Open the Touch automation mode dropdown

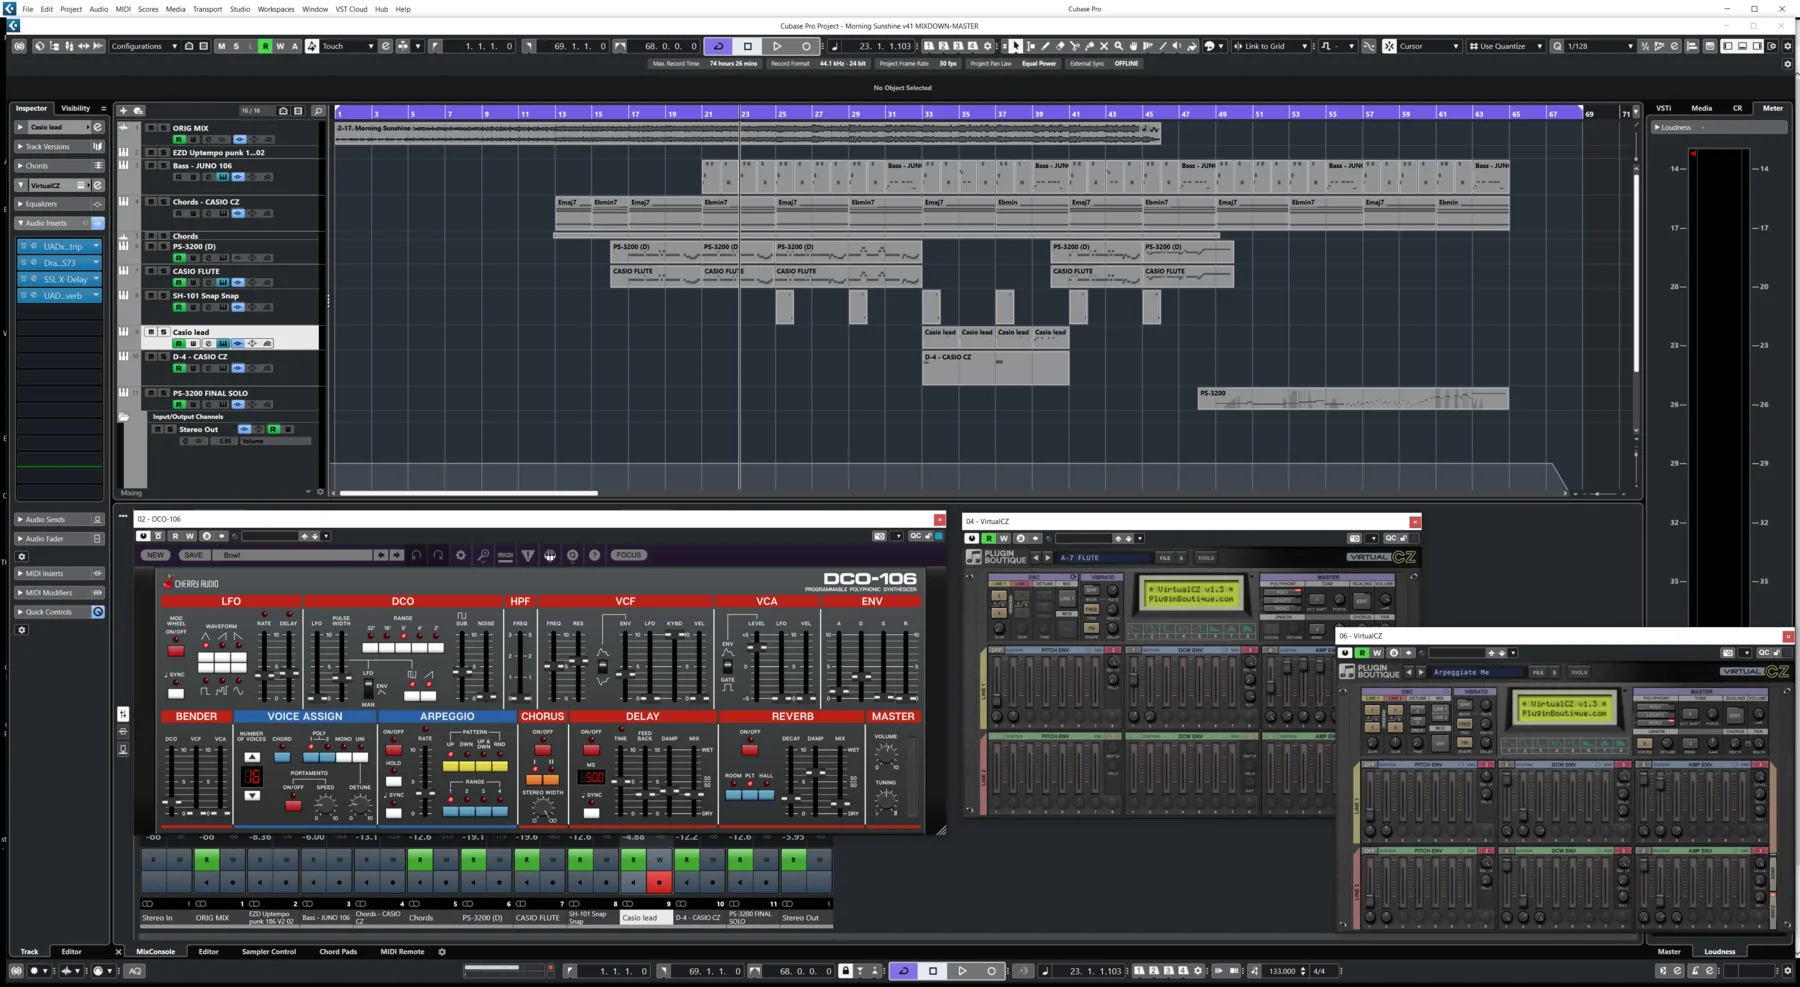(x=347, y=46)
